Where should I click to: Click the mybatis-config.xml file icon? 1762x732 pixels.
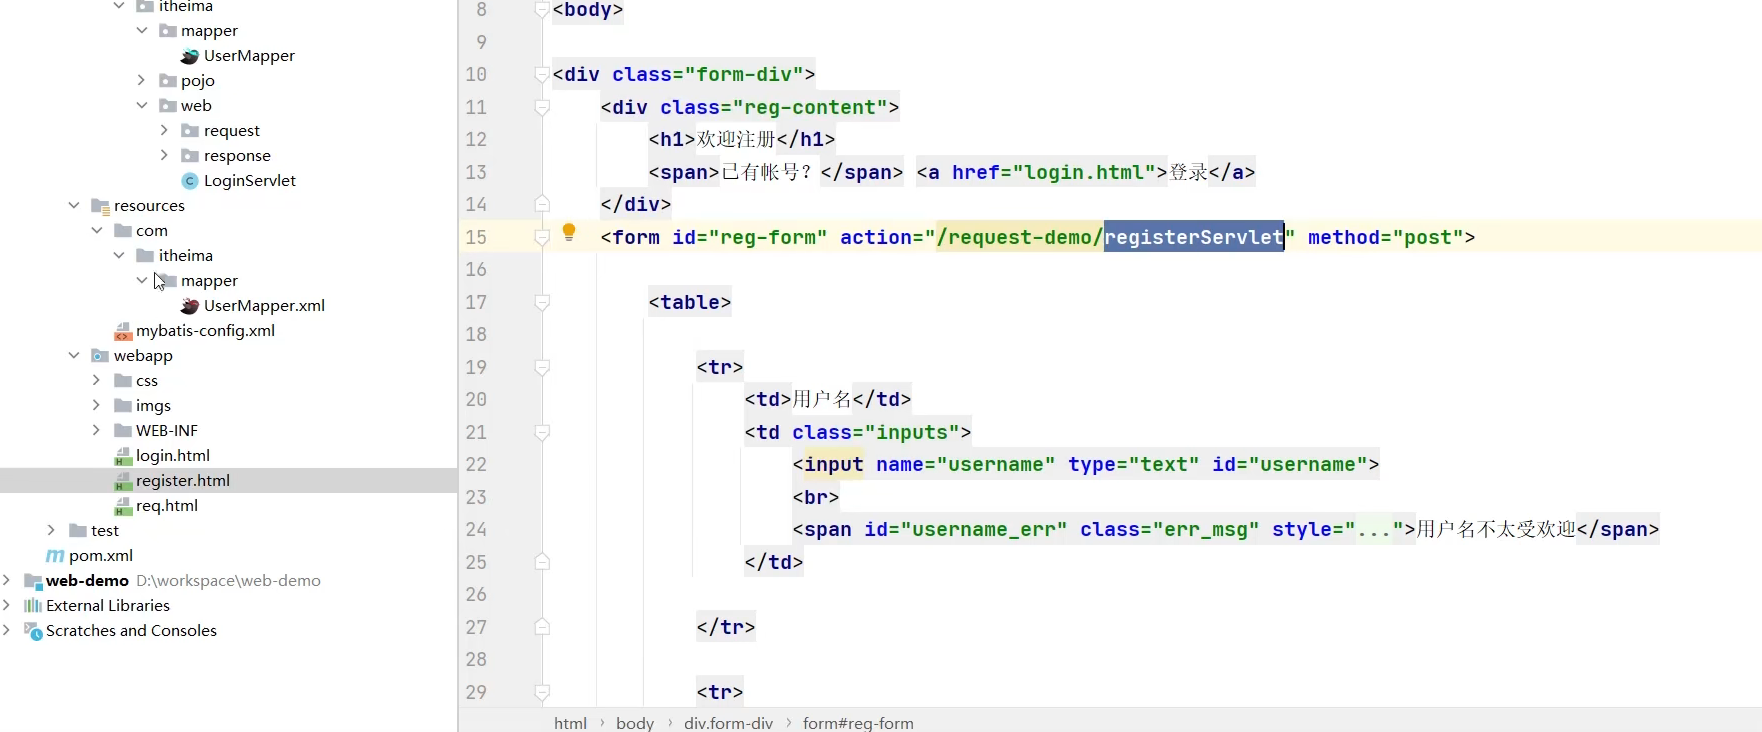click(x=123, y=331)
